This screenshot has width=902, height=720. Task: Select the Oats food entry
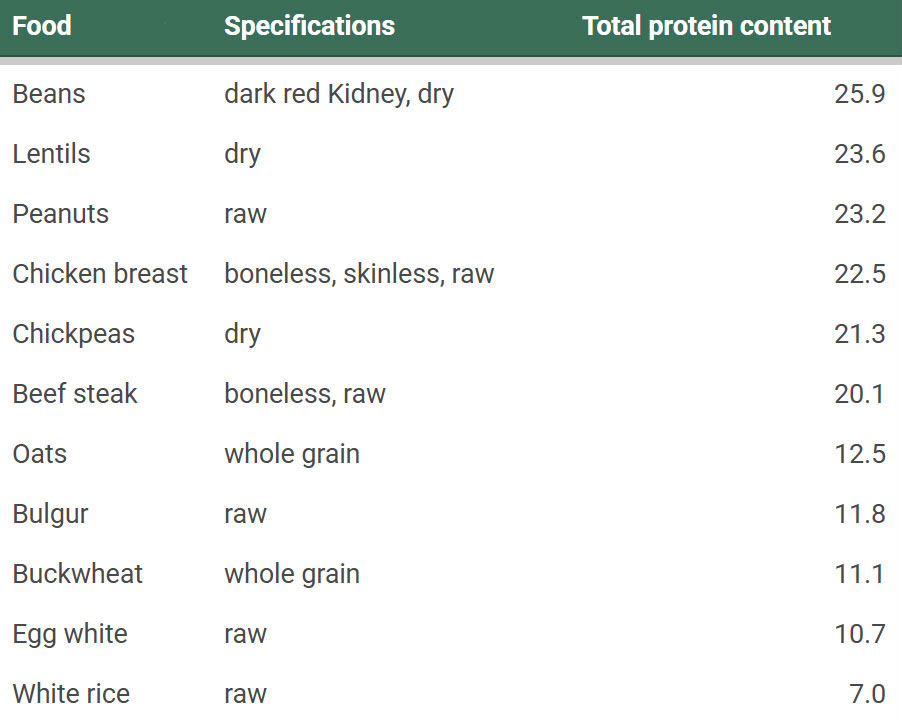pos(40,454)
